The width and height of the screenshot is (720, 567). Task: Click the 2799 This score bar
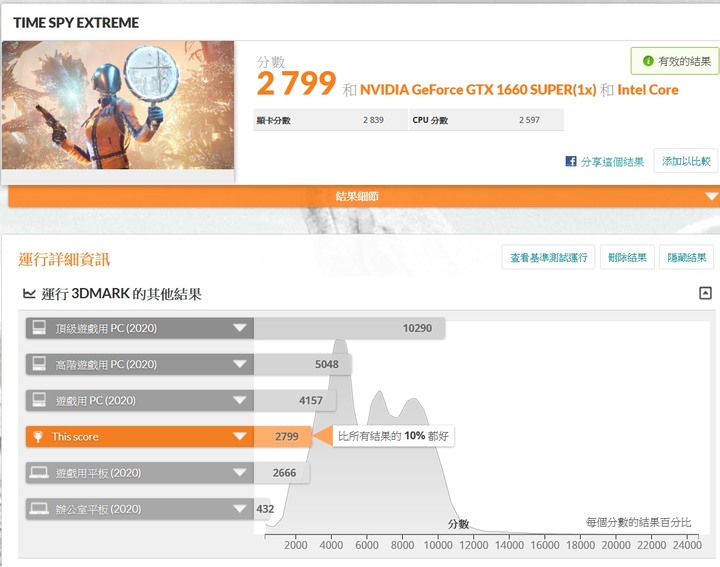click(x=283, y=436)
